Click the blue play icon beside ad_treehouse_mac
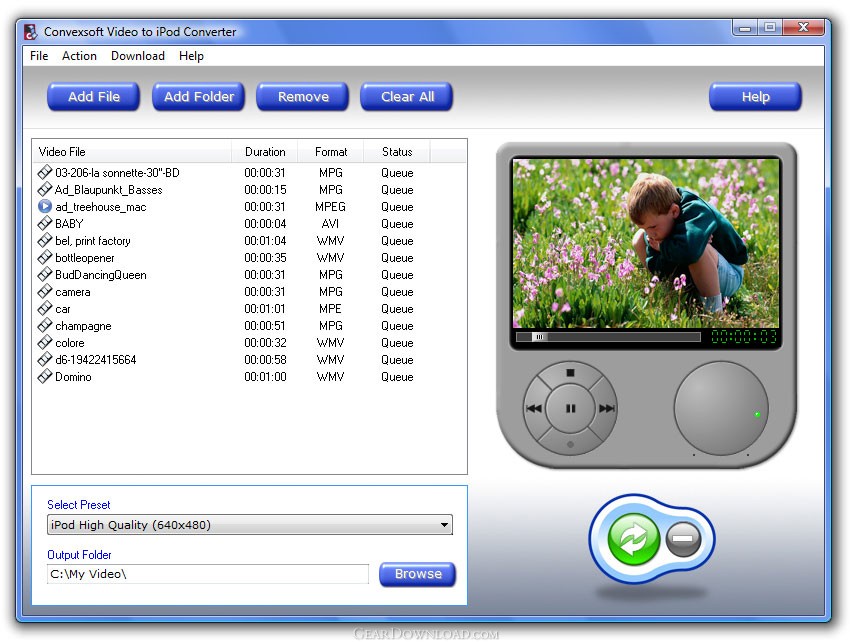 [45, 206]
